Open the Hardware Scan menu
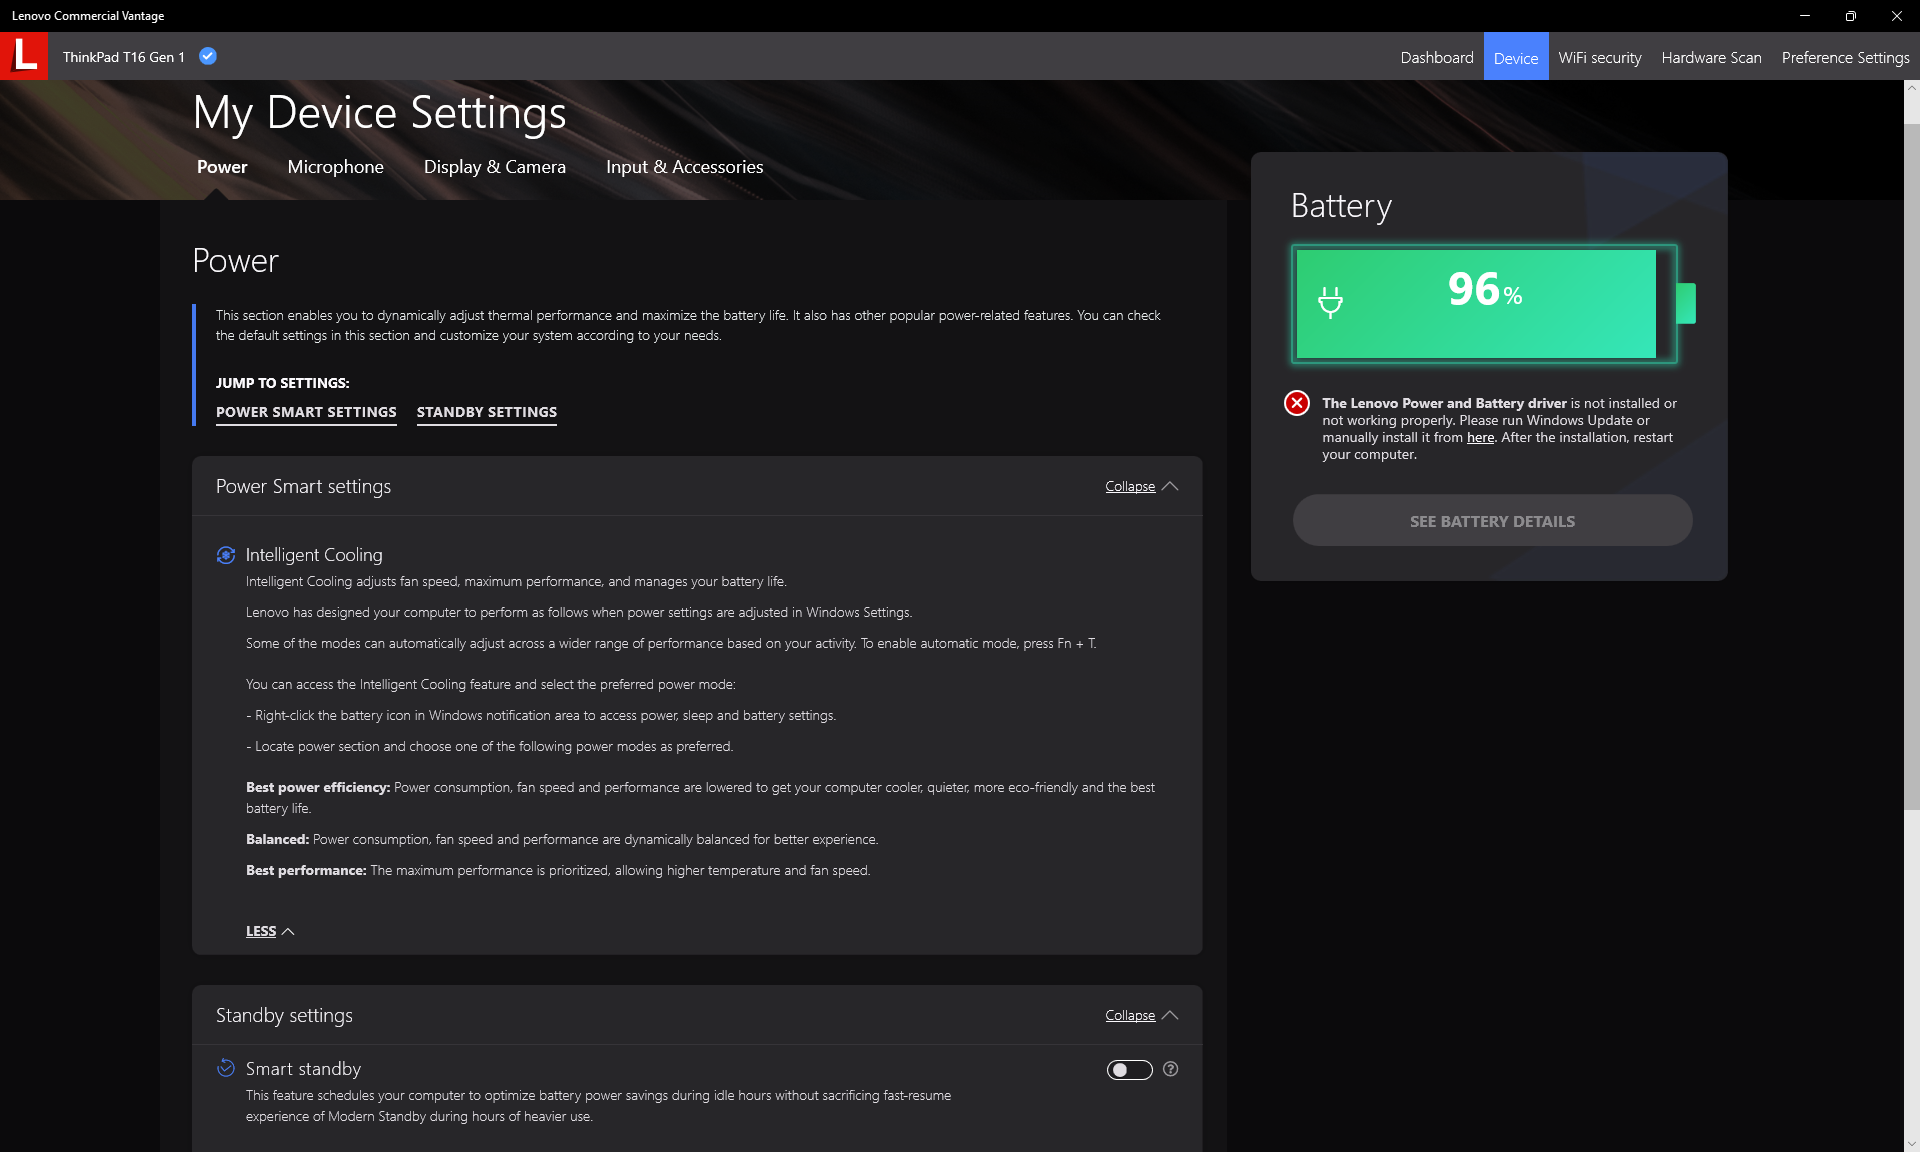The height and width of the screenshot is (1152, 1920). [x=1711, y=57]
